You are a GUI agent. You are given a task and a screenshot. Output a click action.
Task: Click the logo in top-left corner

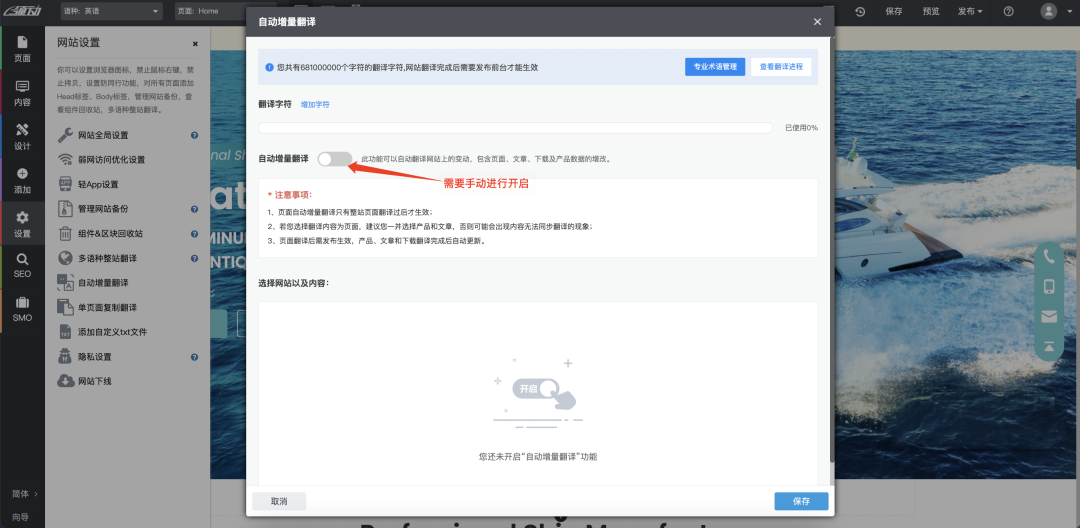point(22,11)
